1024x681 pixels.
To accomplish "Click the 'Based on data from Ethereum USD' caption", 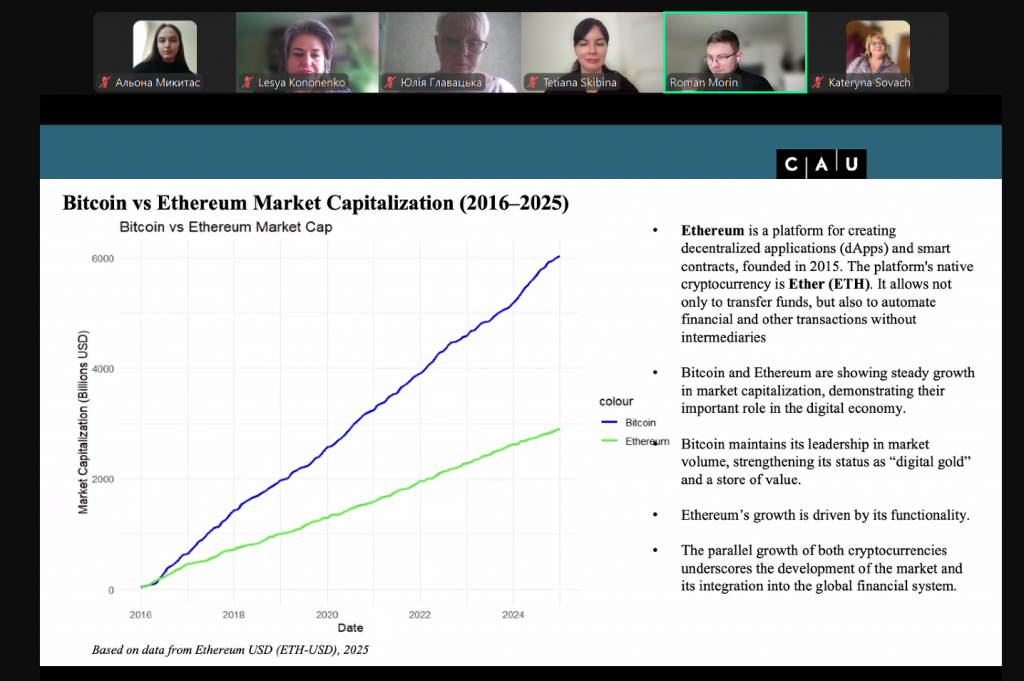I will (x=231, y=649).
